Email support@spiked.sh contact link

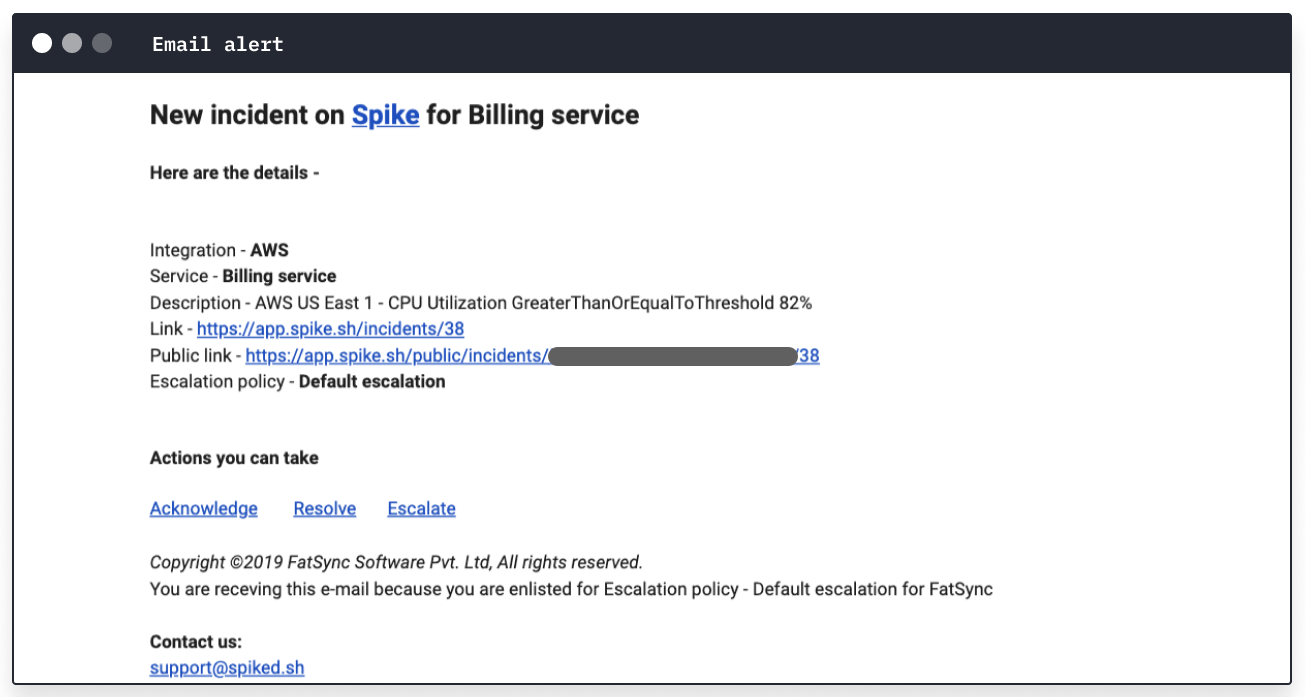click(227, 668)
